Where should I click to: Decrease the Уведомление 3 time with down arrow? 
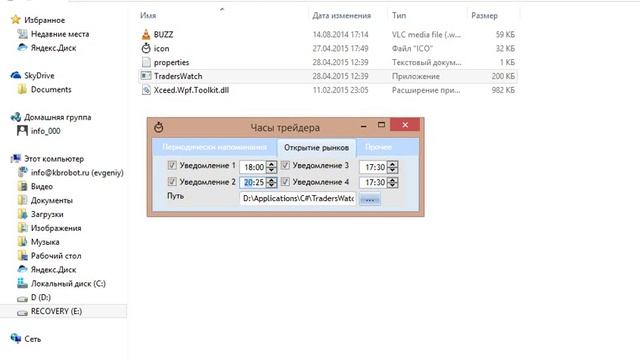click(392, 169)
